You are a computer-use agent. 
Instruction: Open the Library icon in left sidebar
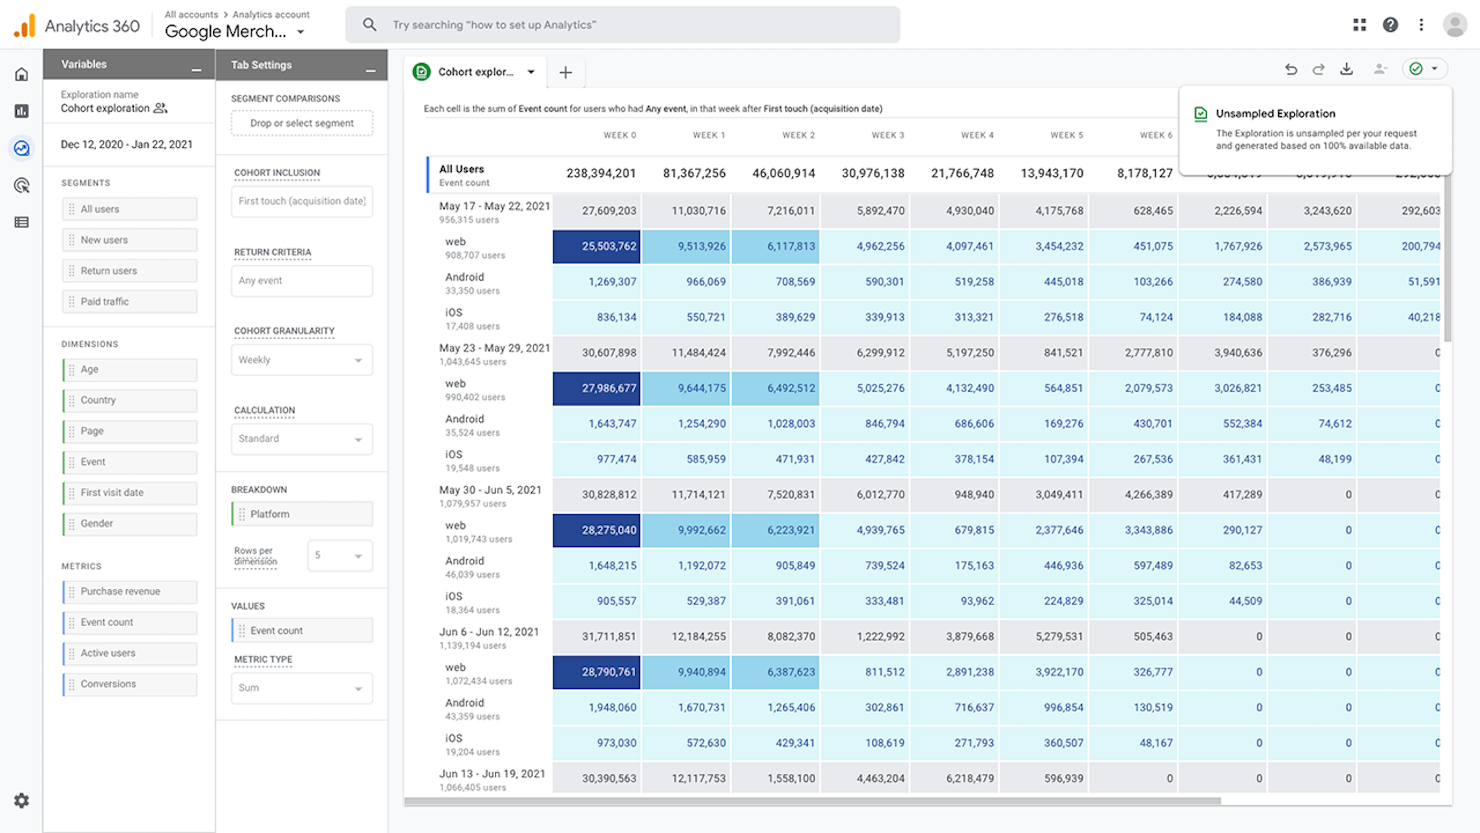coord(21,222)
